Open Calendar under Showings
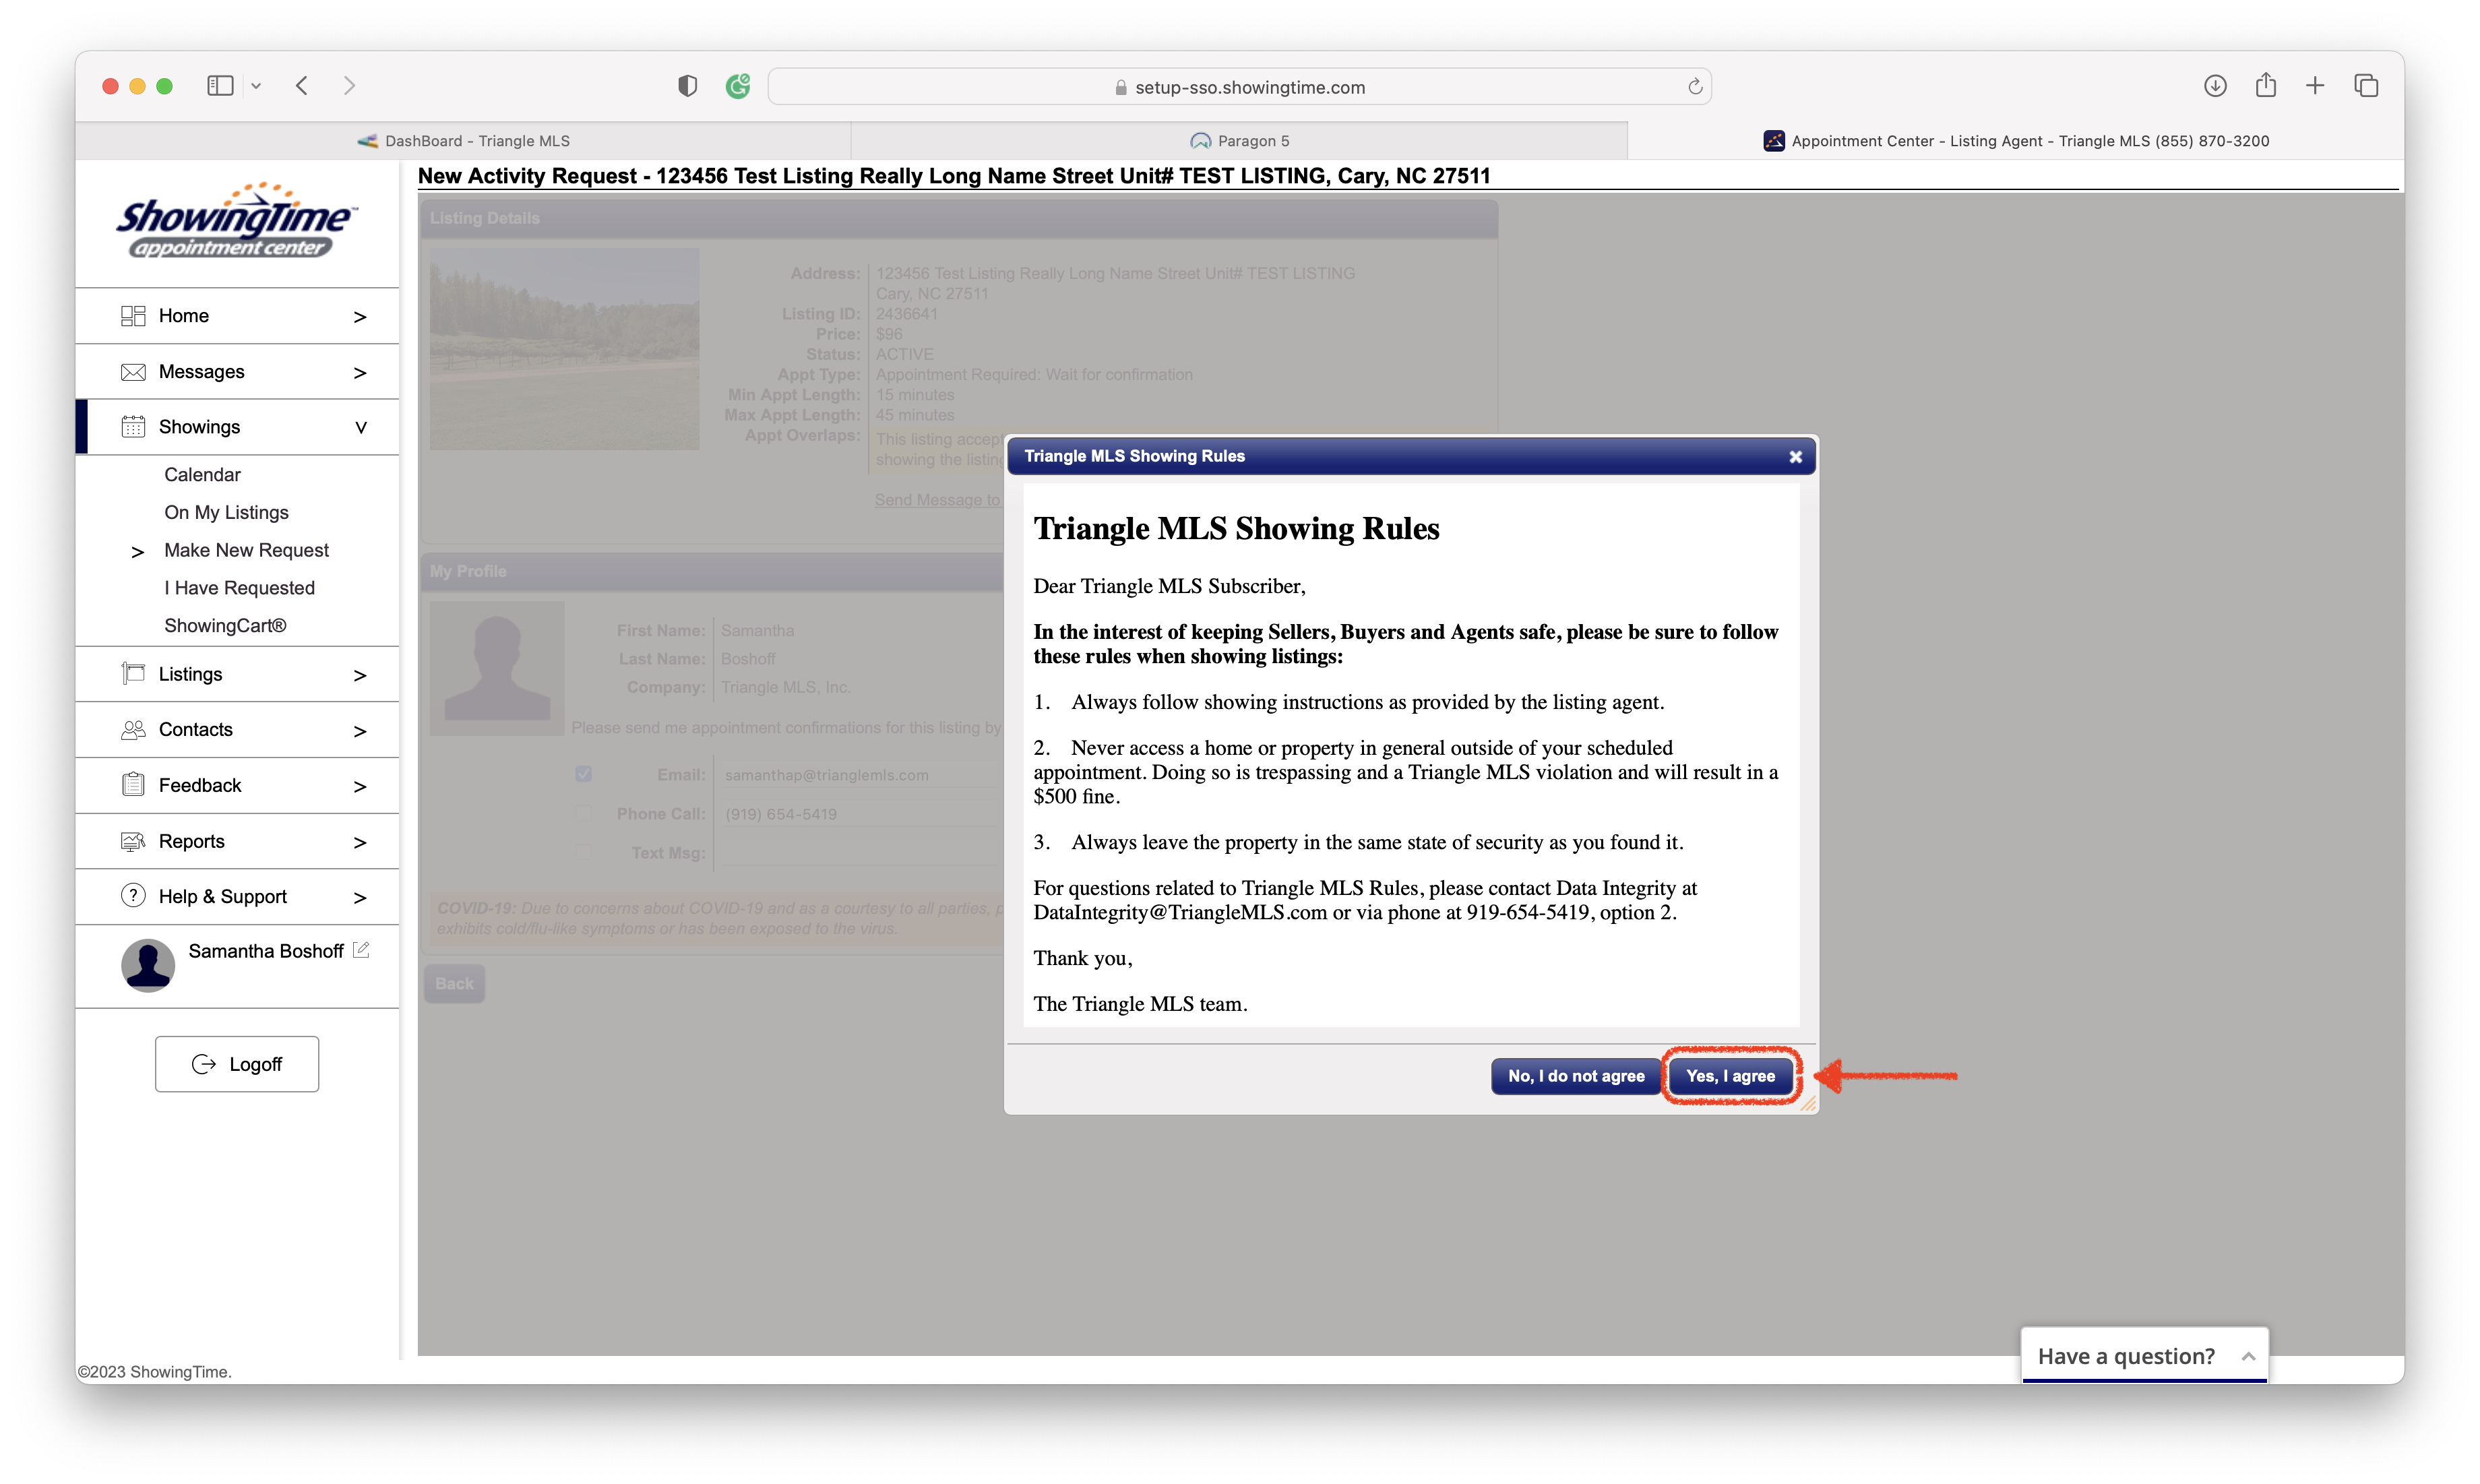Viewport: 2480px width, 1484px height. coord(202,474)
